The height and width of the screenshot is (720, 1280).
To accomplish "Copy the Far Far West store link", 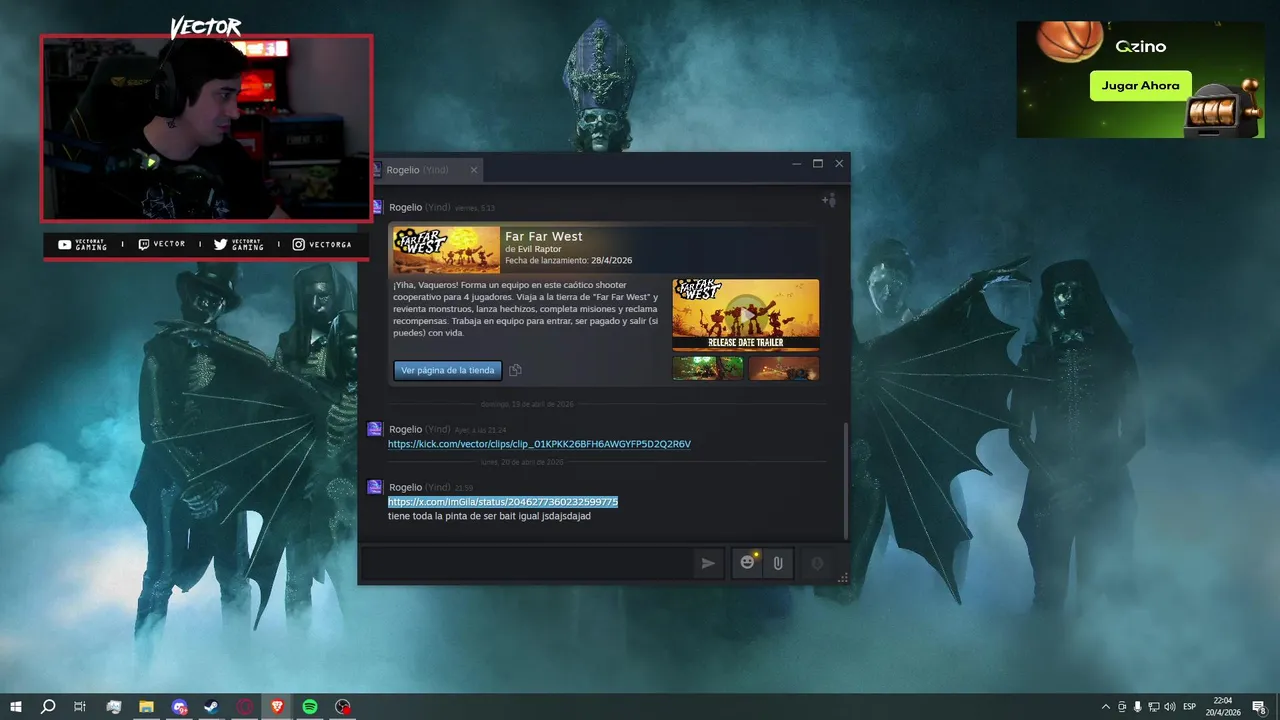I will [x=515, y=370].
